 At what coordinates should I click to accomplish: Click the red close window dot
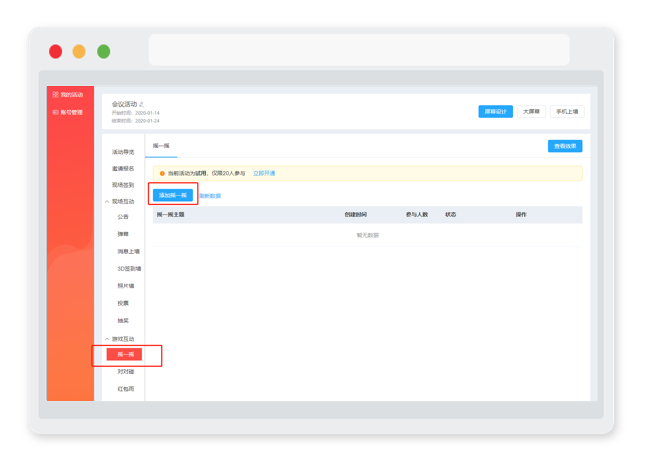56,52
